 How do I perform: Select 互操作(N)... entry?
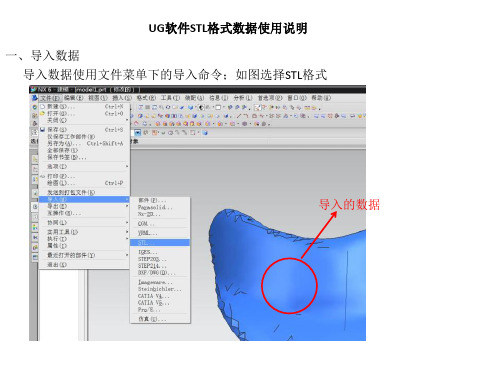84,213
